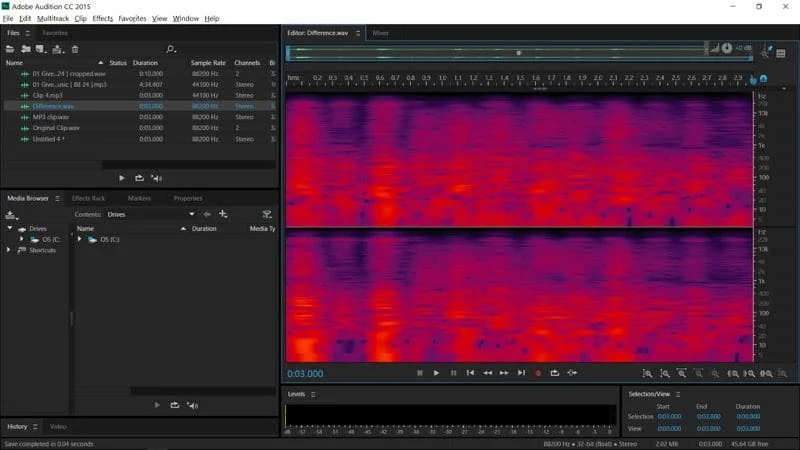
Task: Open the Multitrack menu
Action: tap(53, 18)
